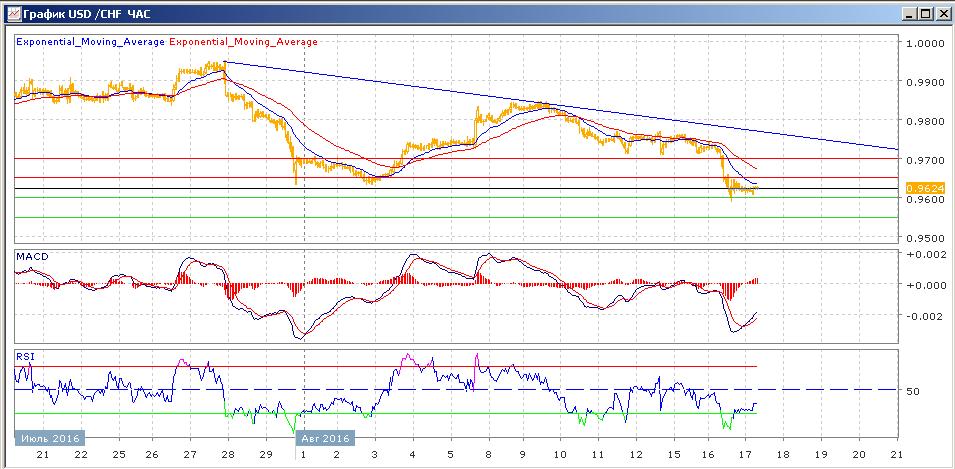Select the blue Exponential_Moving_Average legend label
Image resolution: width=955 pixels, height=469 pixels.
(90, 42)
